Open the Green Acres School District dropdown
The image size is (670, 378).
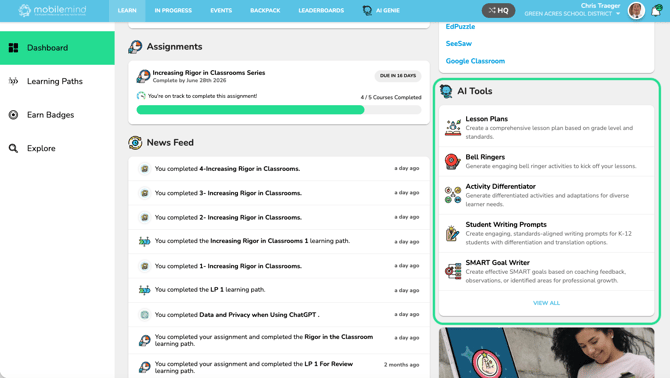tap(572, 14)
